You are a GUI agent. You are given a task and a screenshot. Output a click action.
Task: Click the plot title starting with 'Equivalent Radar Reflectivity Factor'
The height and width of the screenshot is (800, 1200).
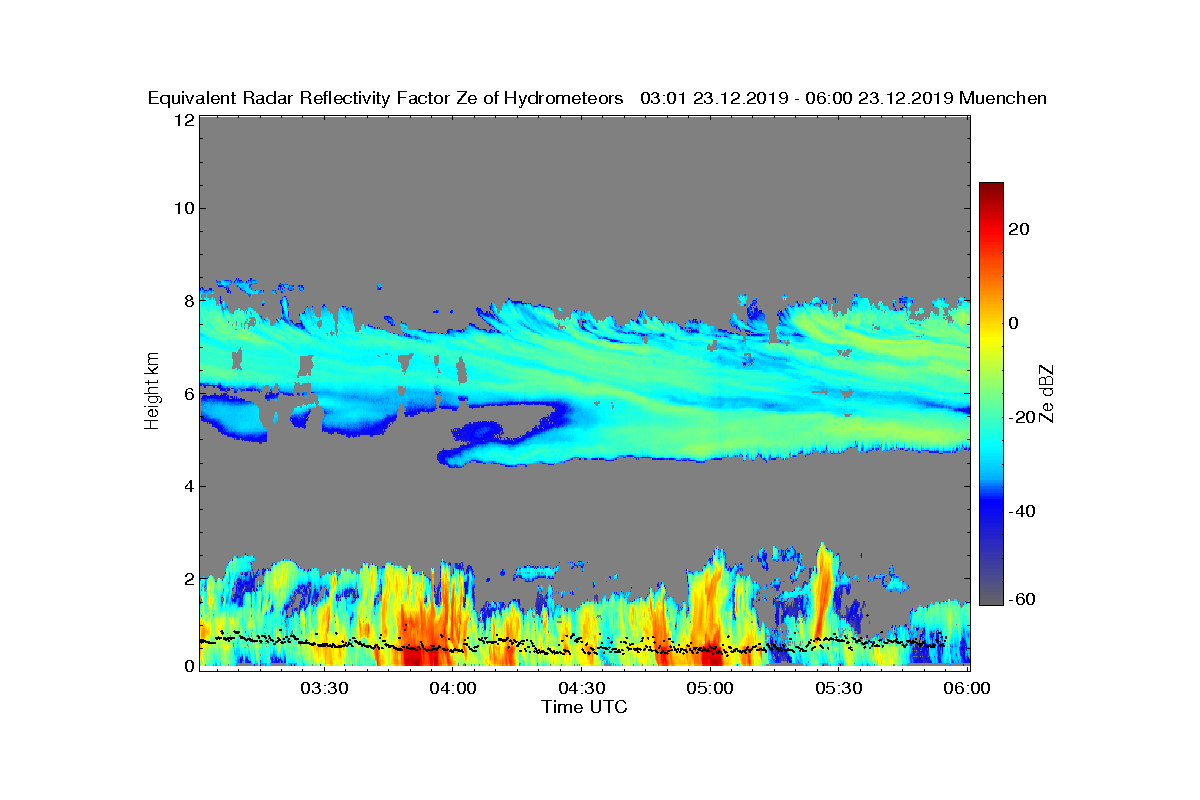(597, 98)
